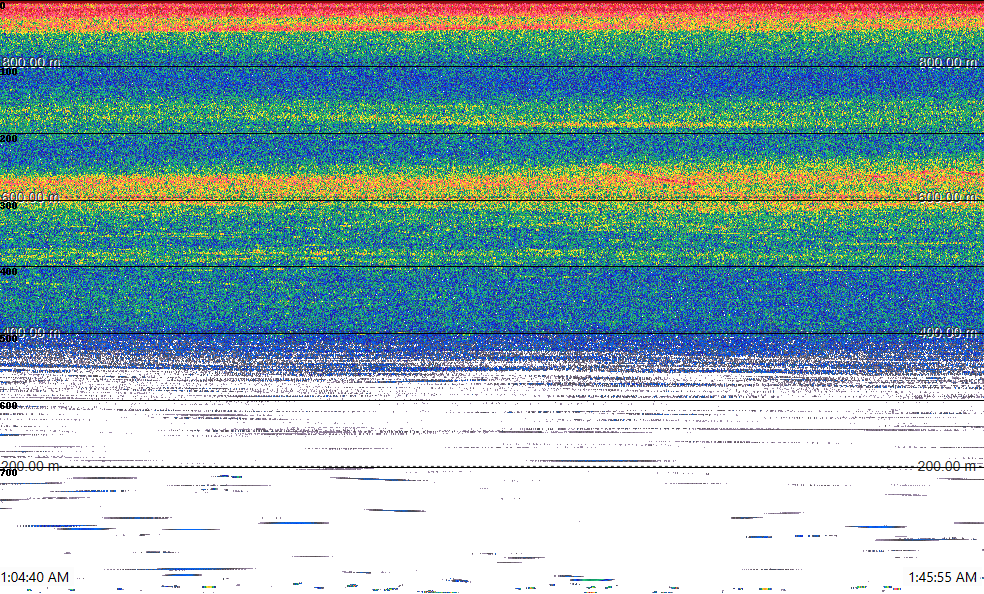Click the 800.00 m label above bold 100
The image size is (984, 594).
tap(31, 62)
